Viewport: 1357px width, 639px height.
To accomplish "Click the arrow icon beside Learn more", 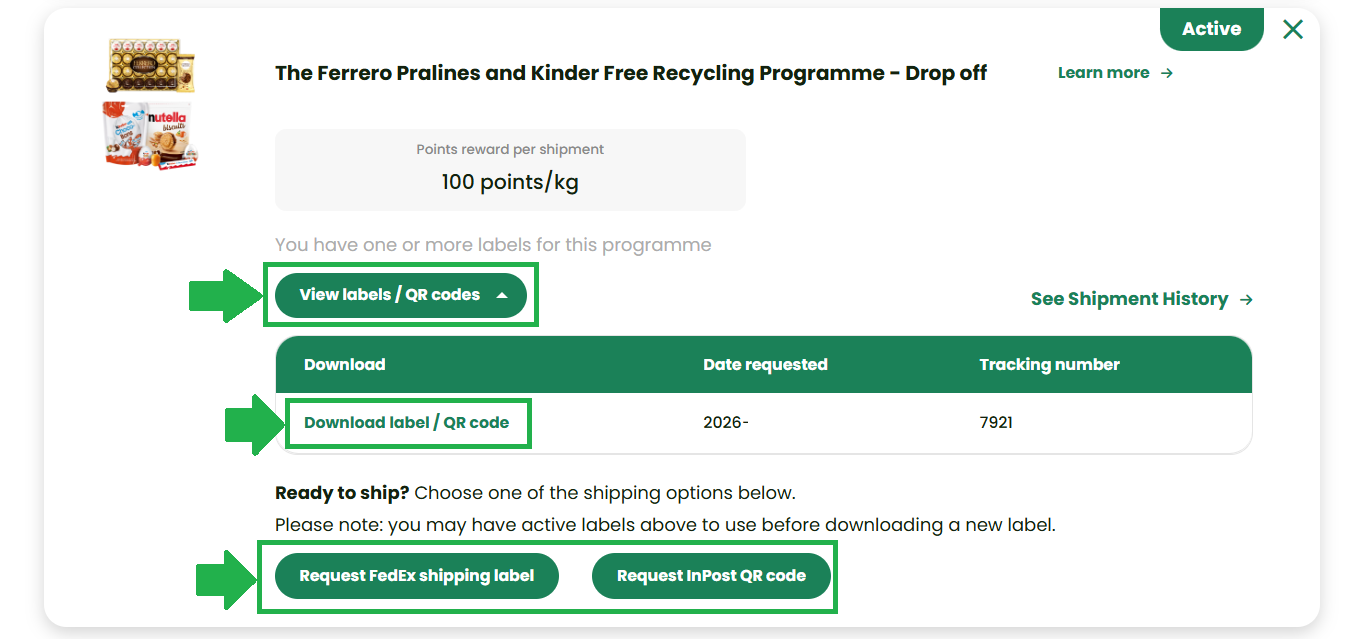I will click(x=1167, y=73).
